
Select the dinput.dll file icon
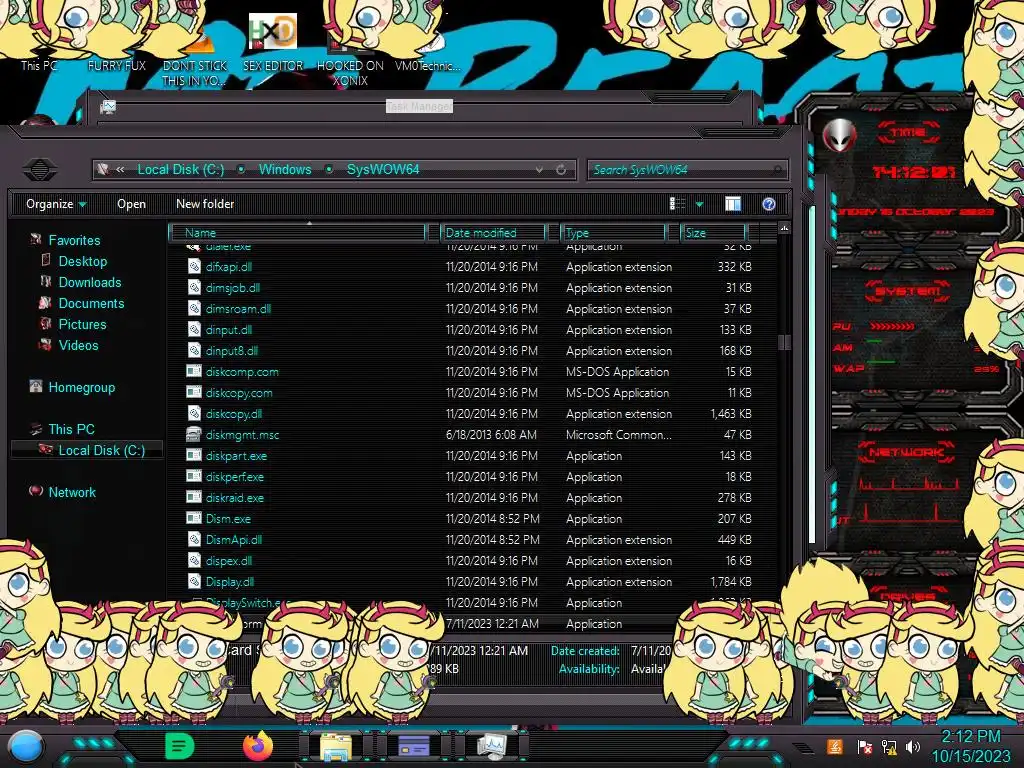pyautogui.click(x=194, y=330)
